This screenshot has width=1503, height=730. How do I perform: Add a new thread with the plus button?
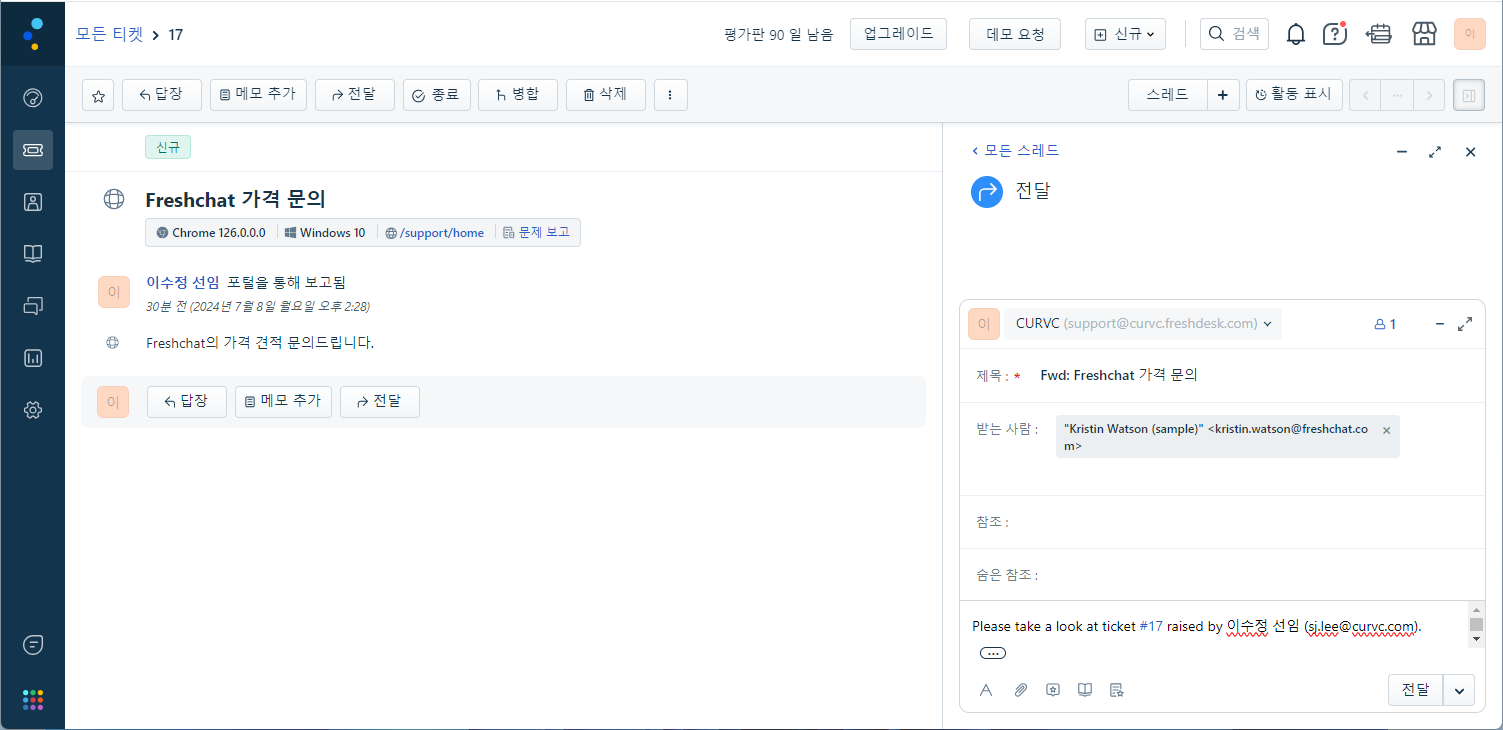point(1222,95)
